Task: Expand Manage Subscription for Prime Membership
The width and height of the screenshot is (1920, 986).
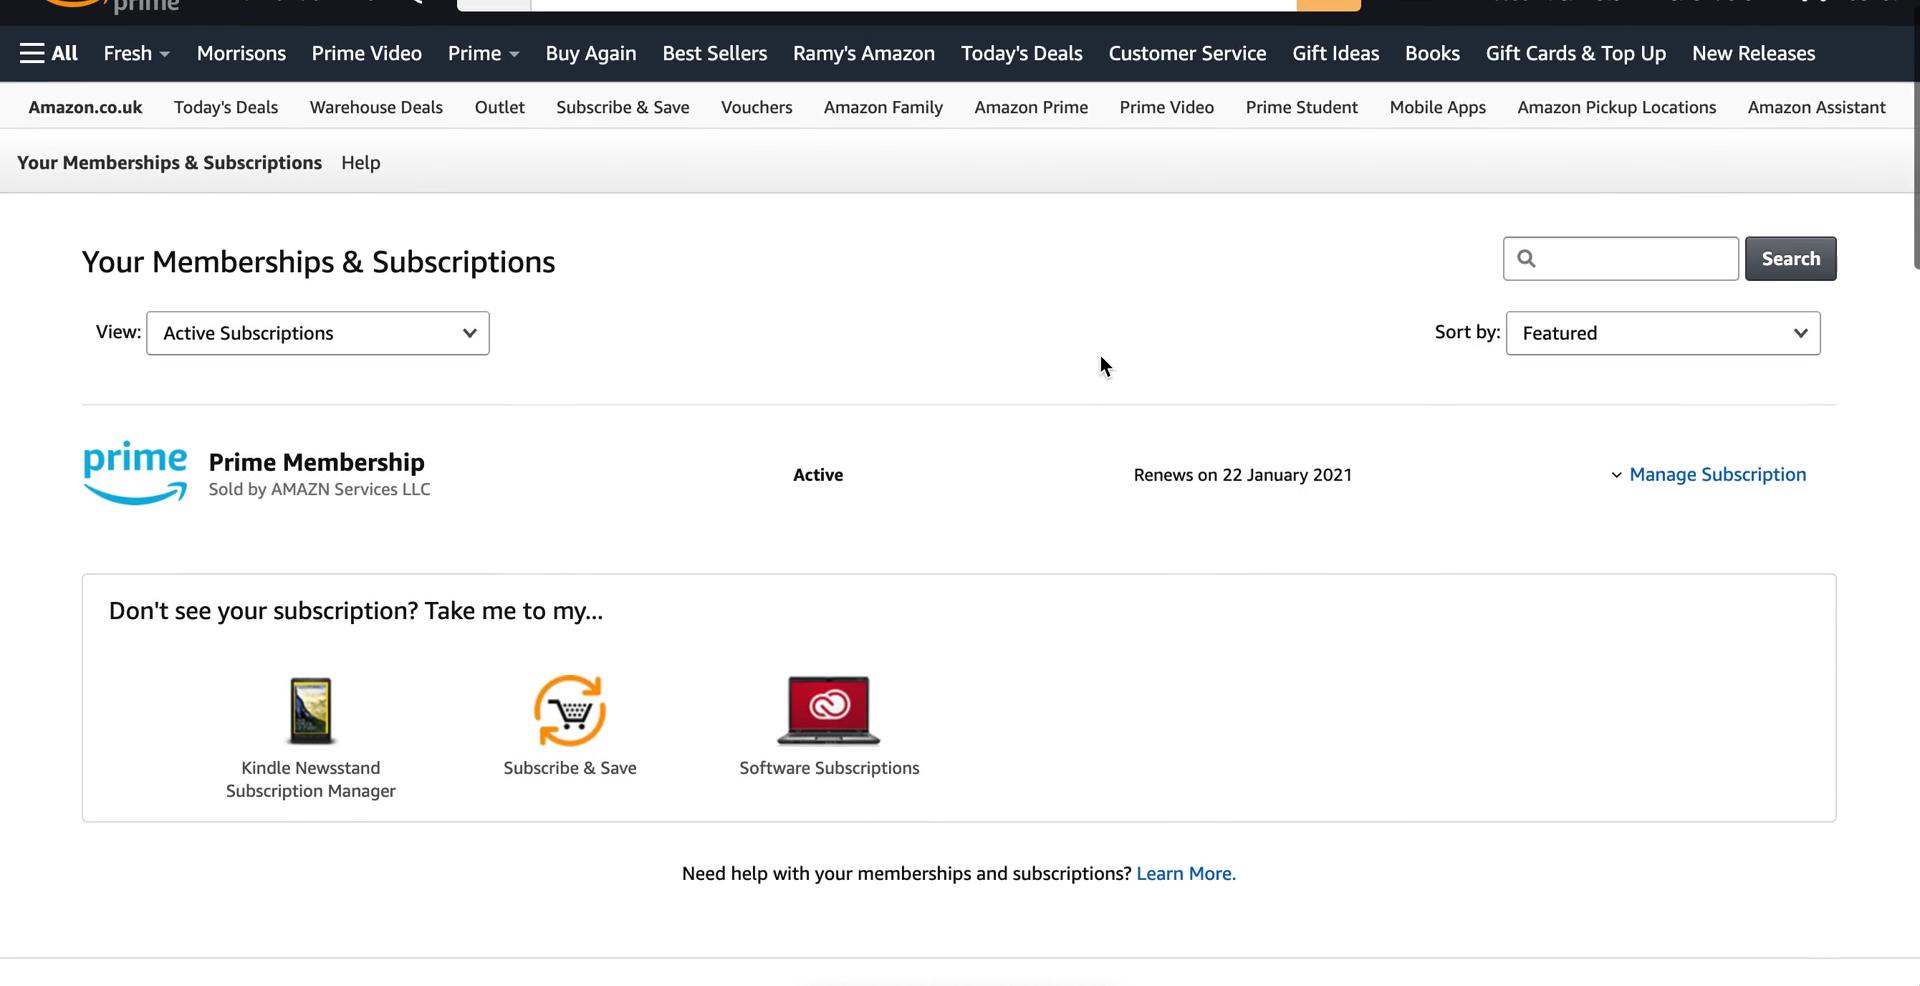Action: coord(1708,475)
